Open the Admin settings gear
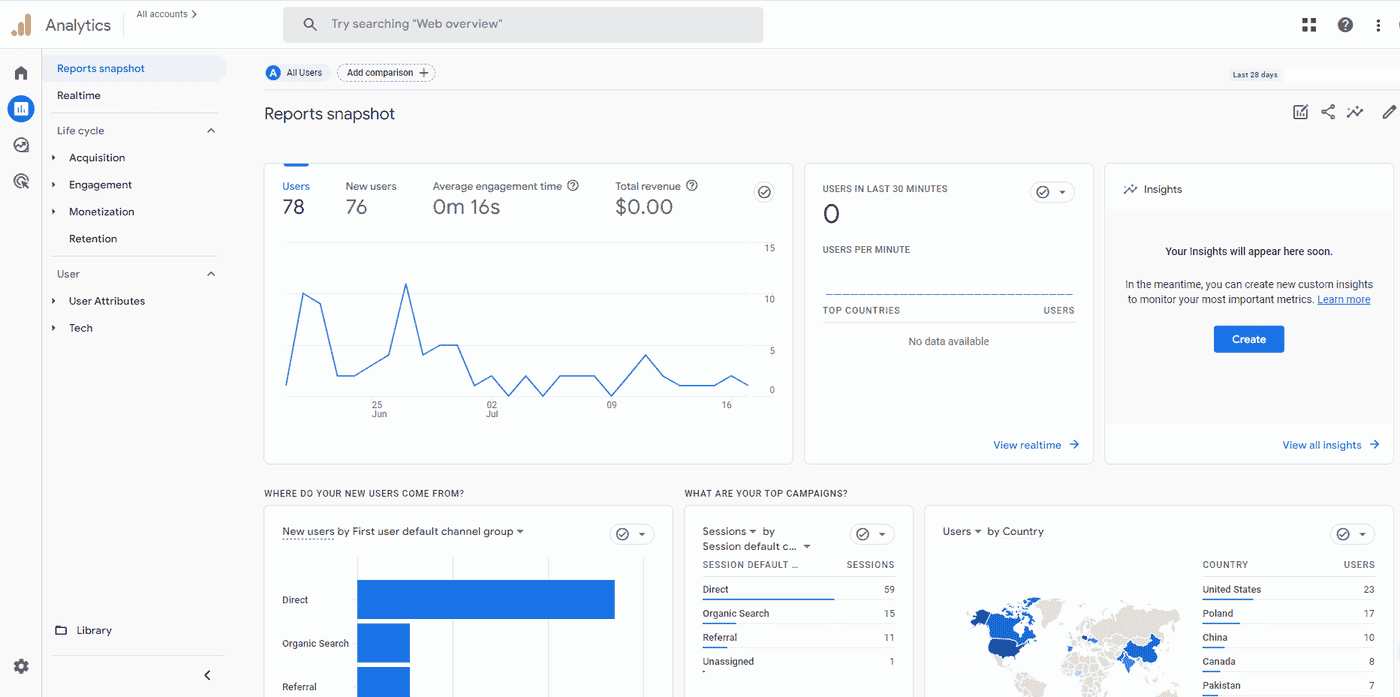 pos(21,666)
